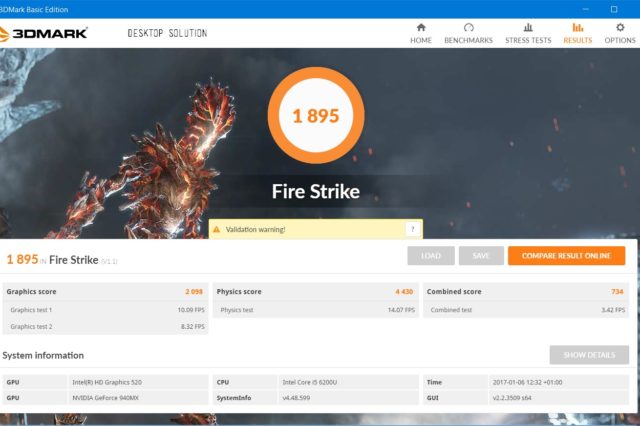The image size is (640, 426).
Task: Click the LOAD button
Action: pyautogui.click(x=431, y=256)
